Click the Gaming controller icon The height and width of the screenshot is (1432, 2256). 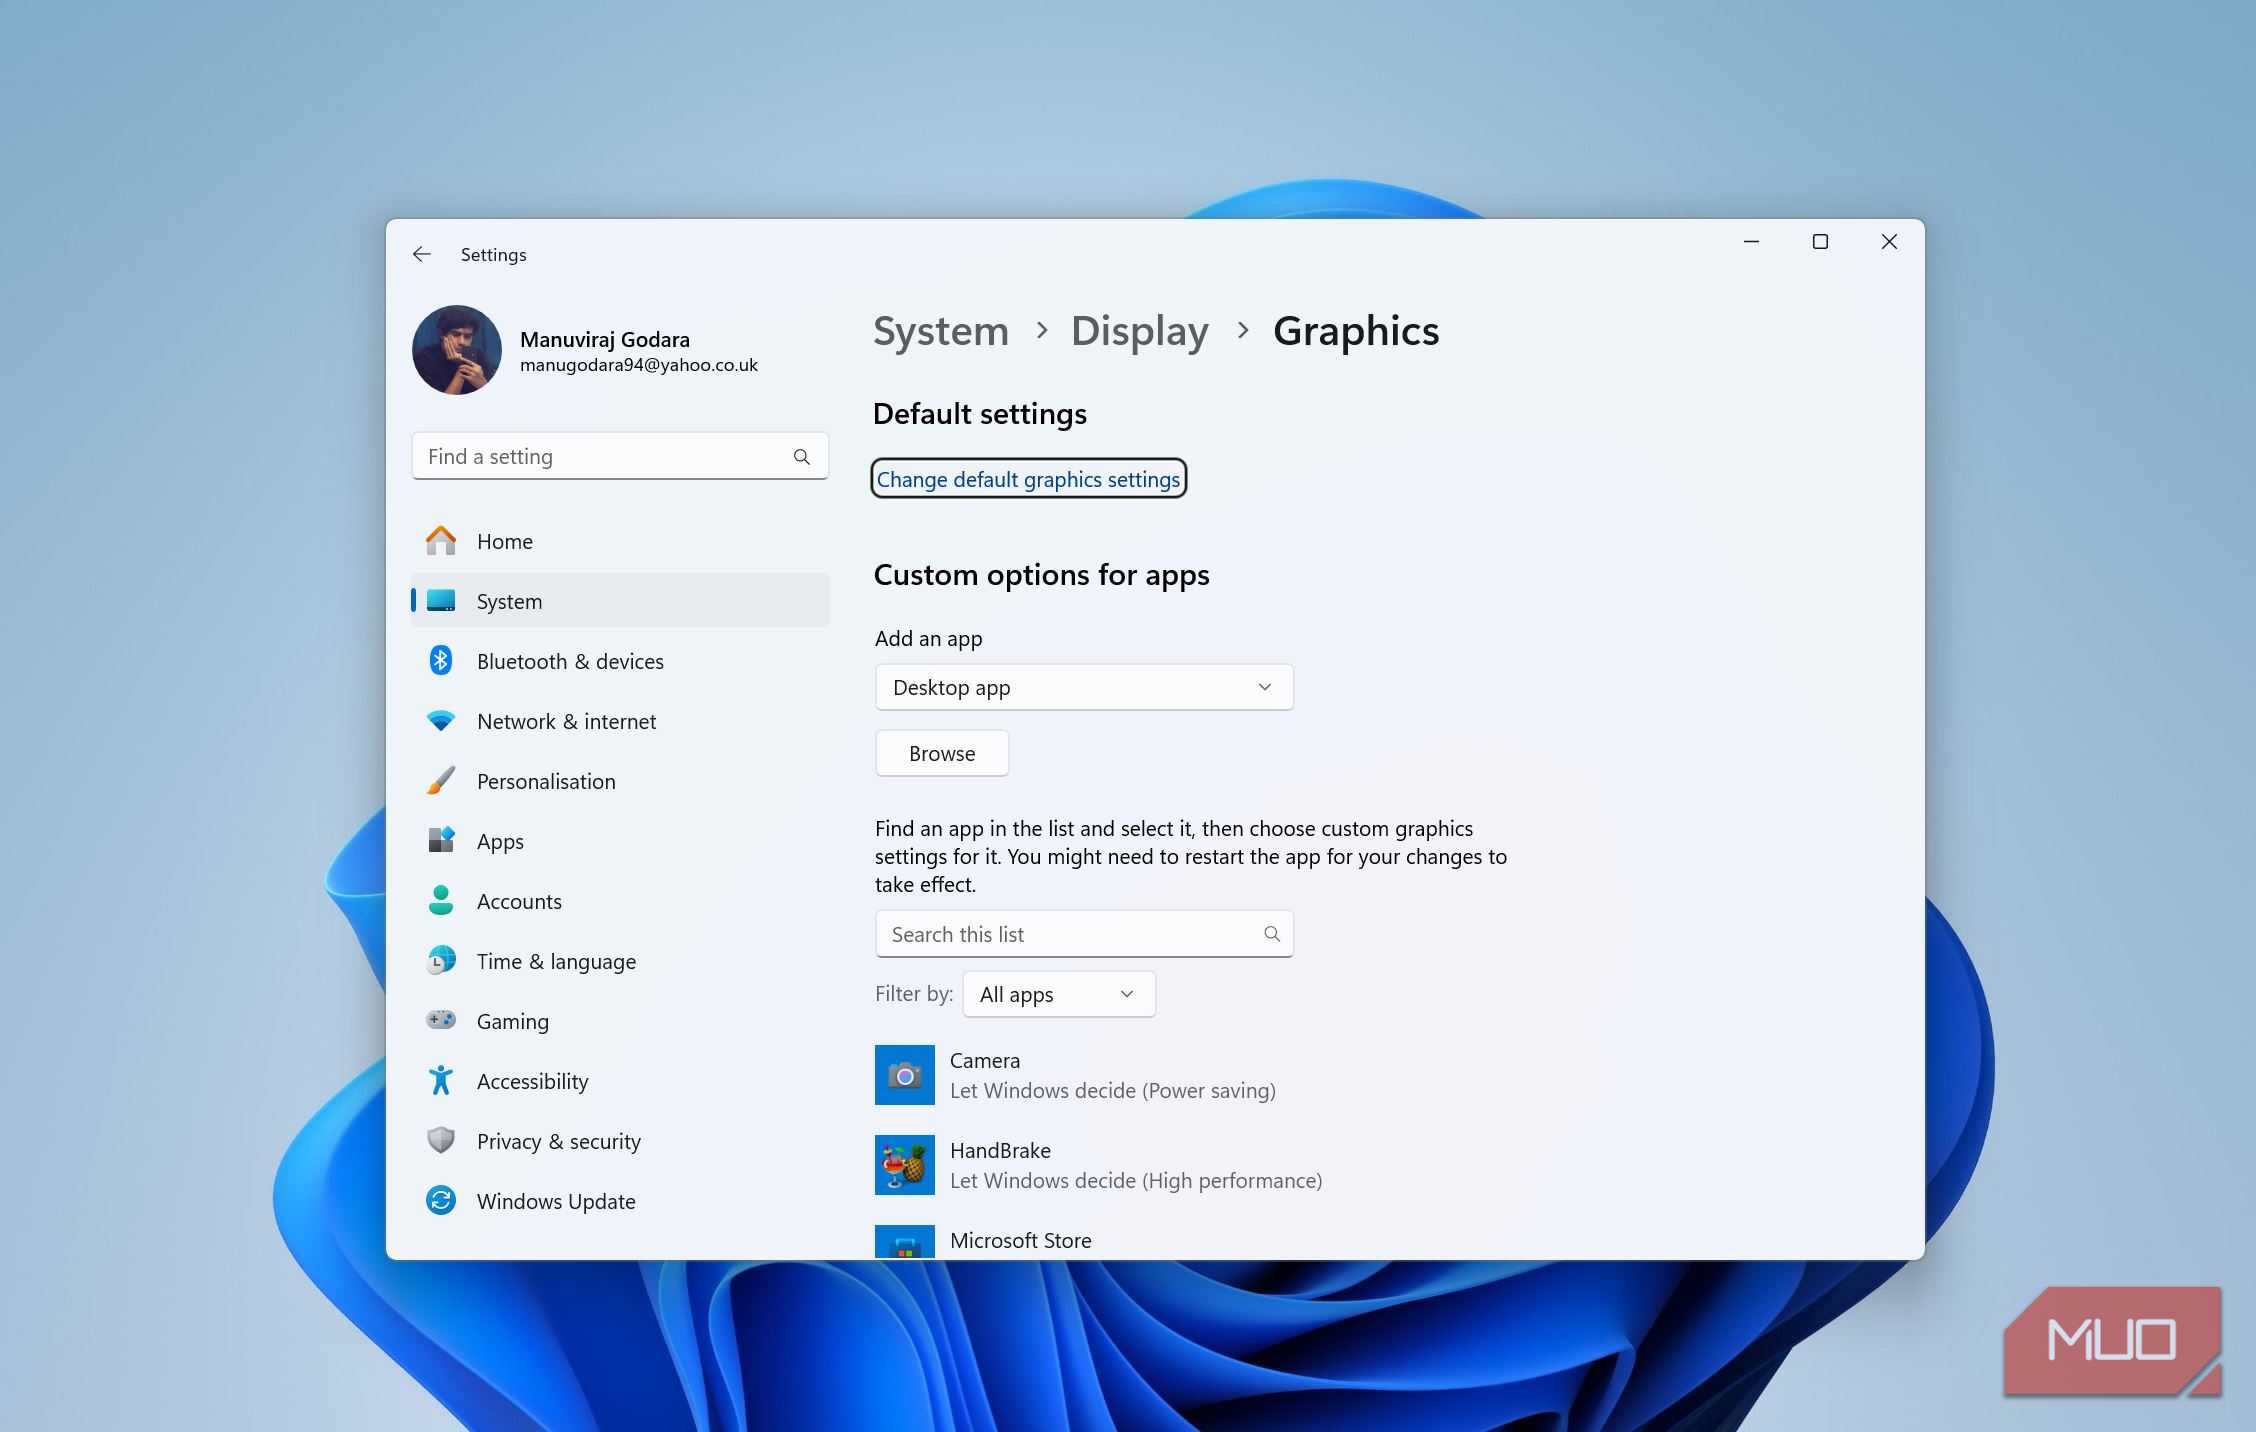tap(440, 1020)
